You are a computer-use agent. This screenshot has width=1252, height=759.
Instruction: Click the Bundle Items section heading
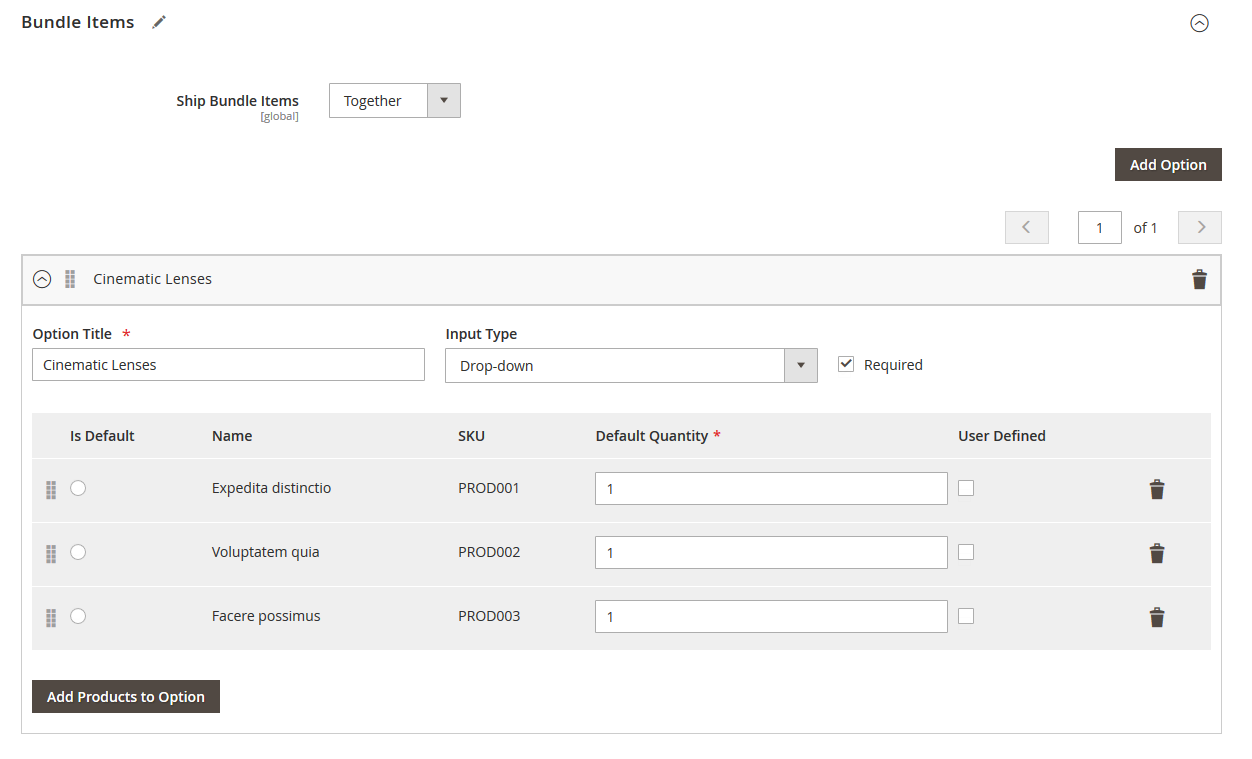tap(78, 22)
